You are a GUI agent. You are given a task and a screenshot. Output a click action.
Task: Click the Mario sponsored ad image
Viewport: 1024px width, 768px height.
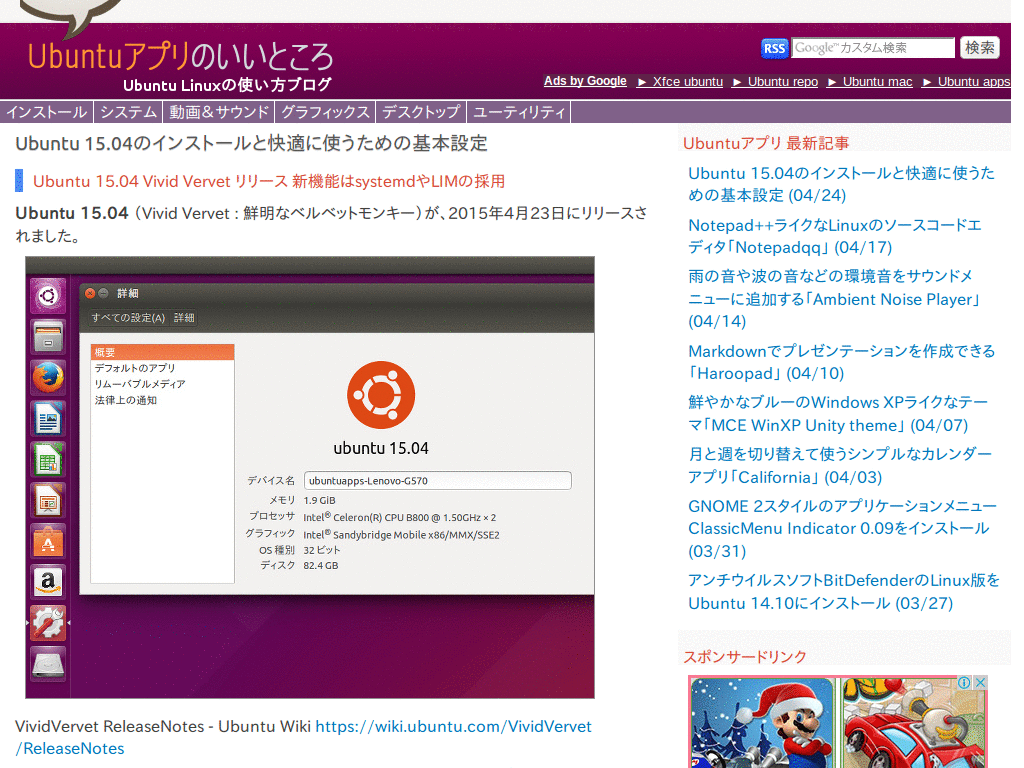762,722
